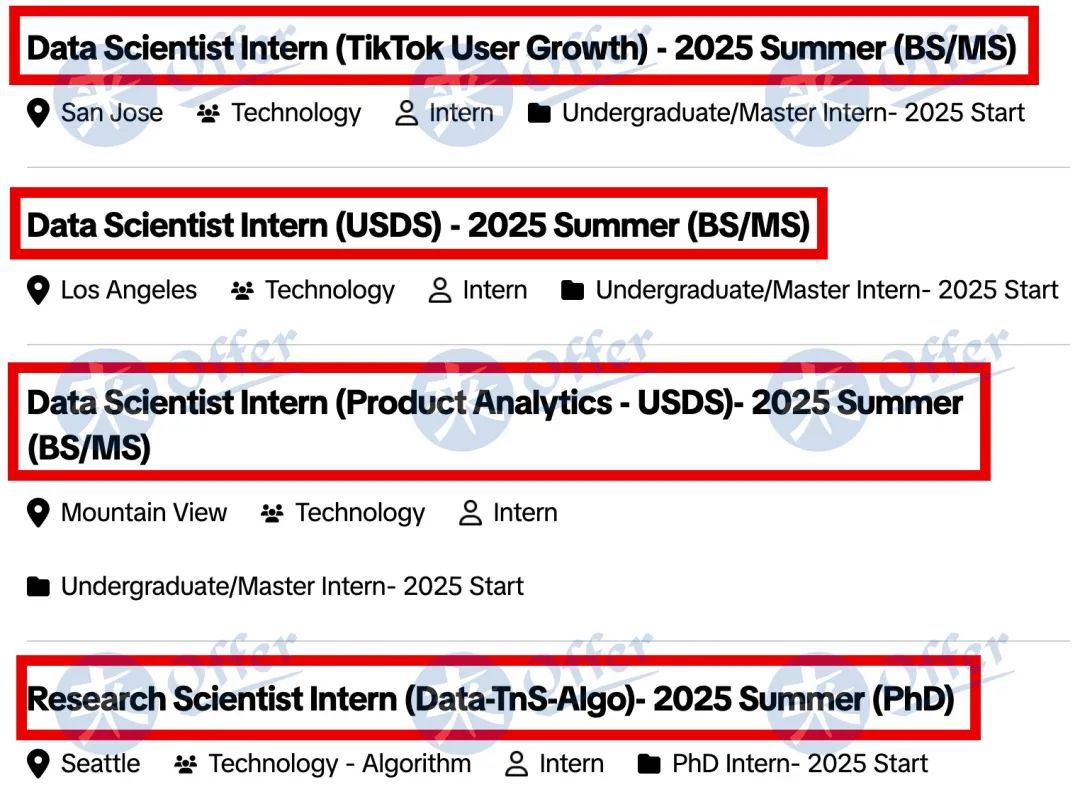Open the Research Scientist Intern (Data-TnS-Algo) posting
Image resolution: width=1080 pixels, height=797 pixels.
point(490,699)
